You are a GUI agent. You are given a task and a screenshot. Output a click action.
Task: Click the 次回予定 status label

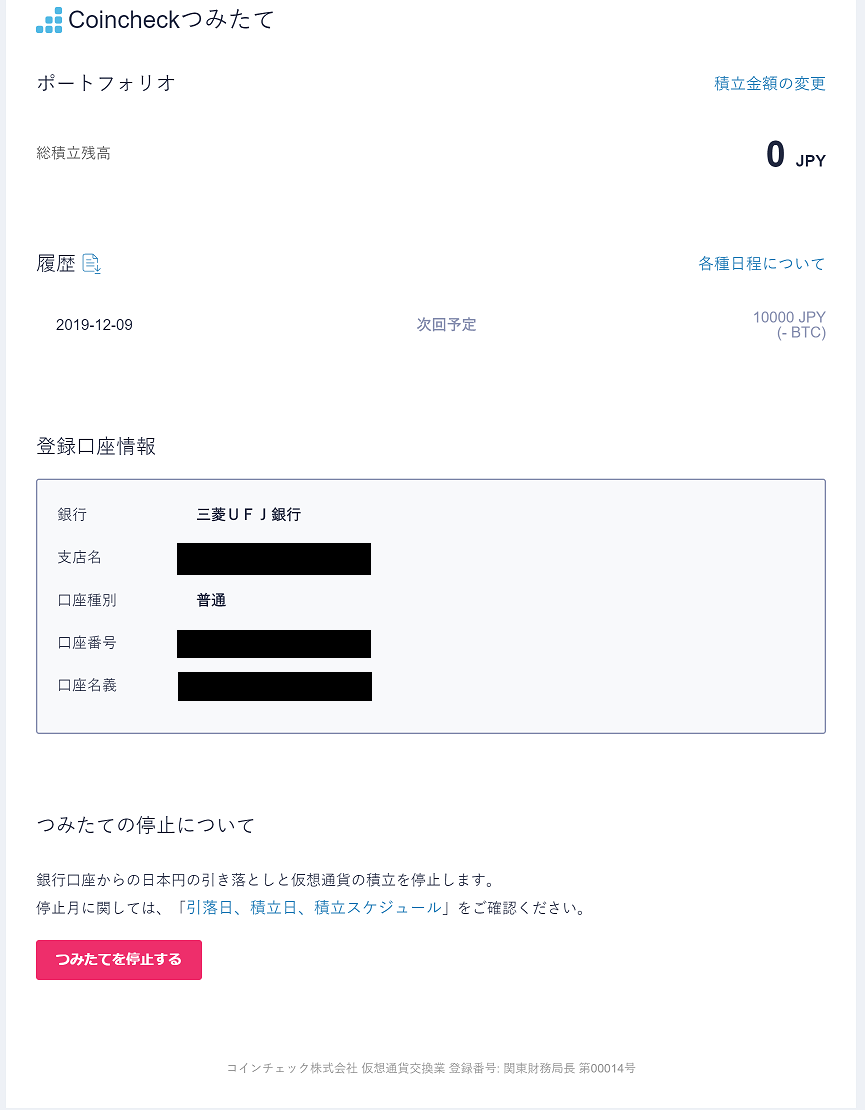pyautogui.click(x=446, y=325)
